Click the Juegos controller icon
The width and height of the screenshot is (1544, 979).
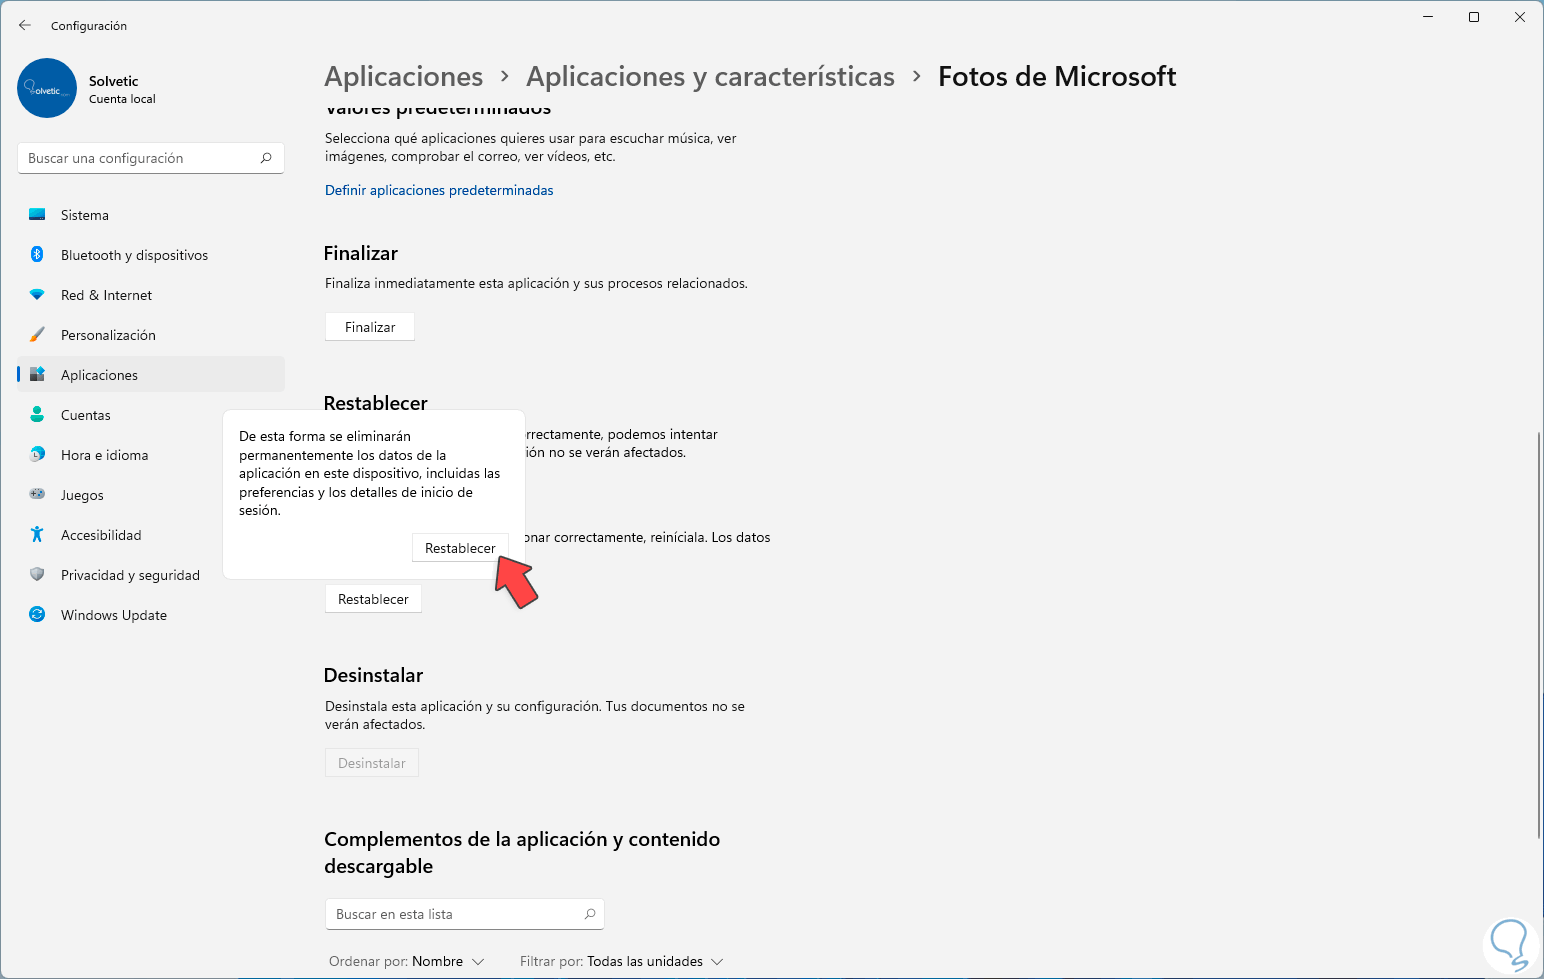(37, 494)
